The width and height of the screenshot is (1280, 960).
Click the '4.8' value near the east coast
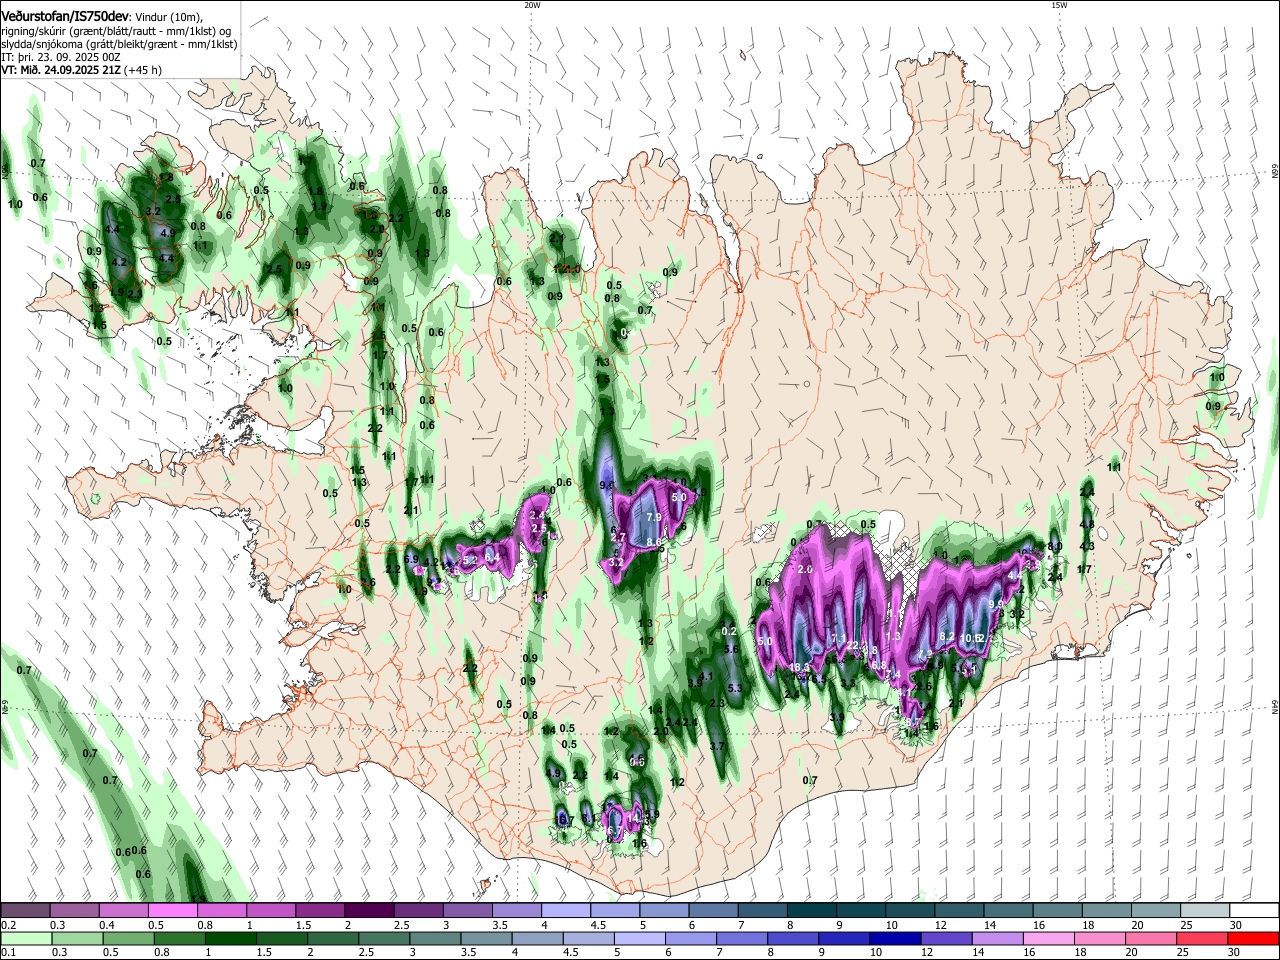[x=1088, y=524]
